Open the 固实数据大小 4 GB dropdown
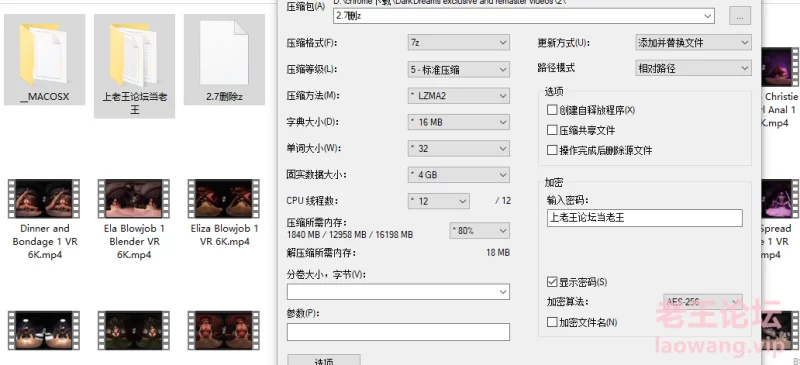 459,175
